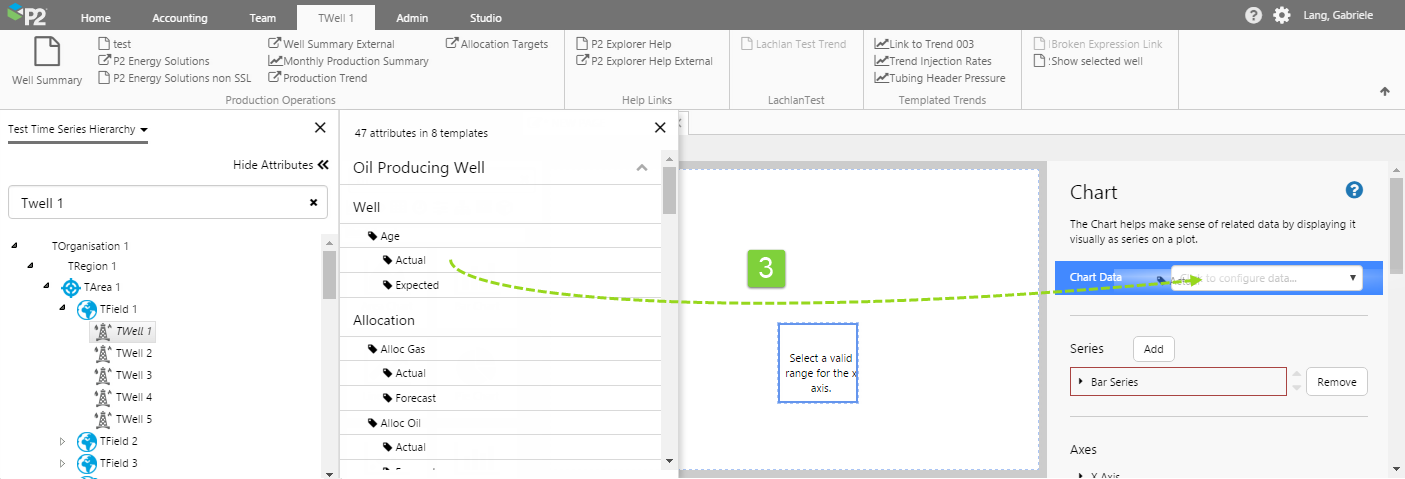Select the TArea 1 target icon
The height and width of the screenshot is (479, 1405).
(70, 288)
